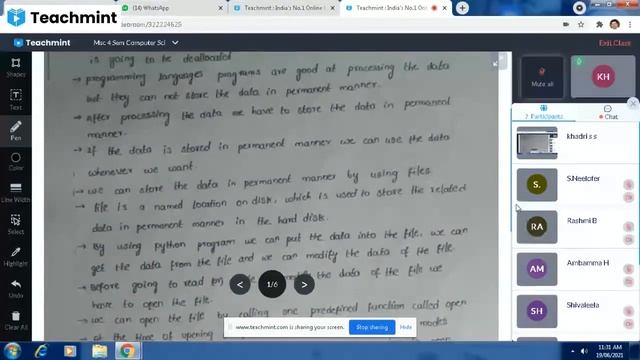
Task: Go to the previous slide
Action: [240, 284]
